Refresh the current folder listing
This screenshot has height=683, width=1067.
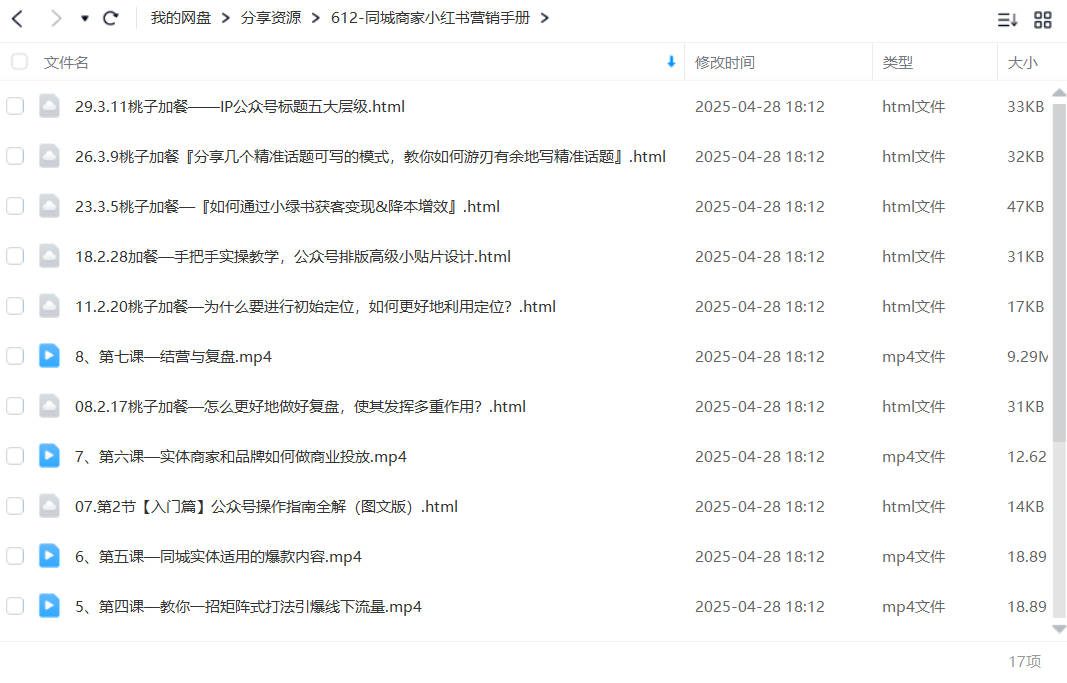point(110,18)
